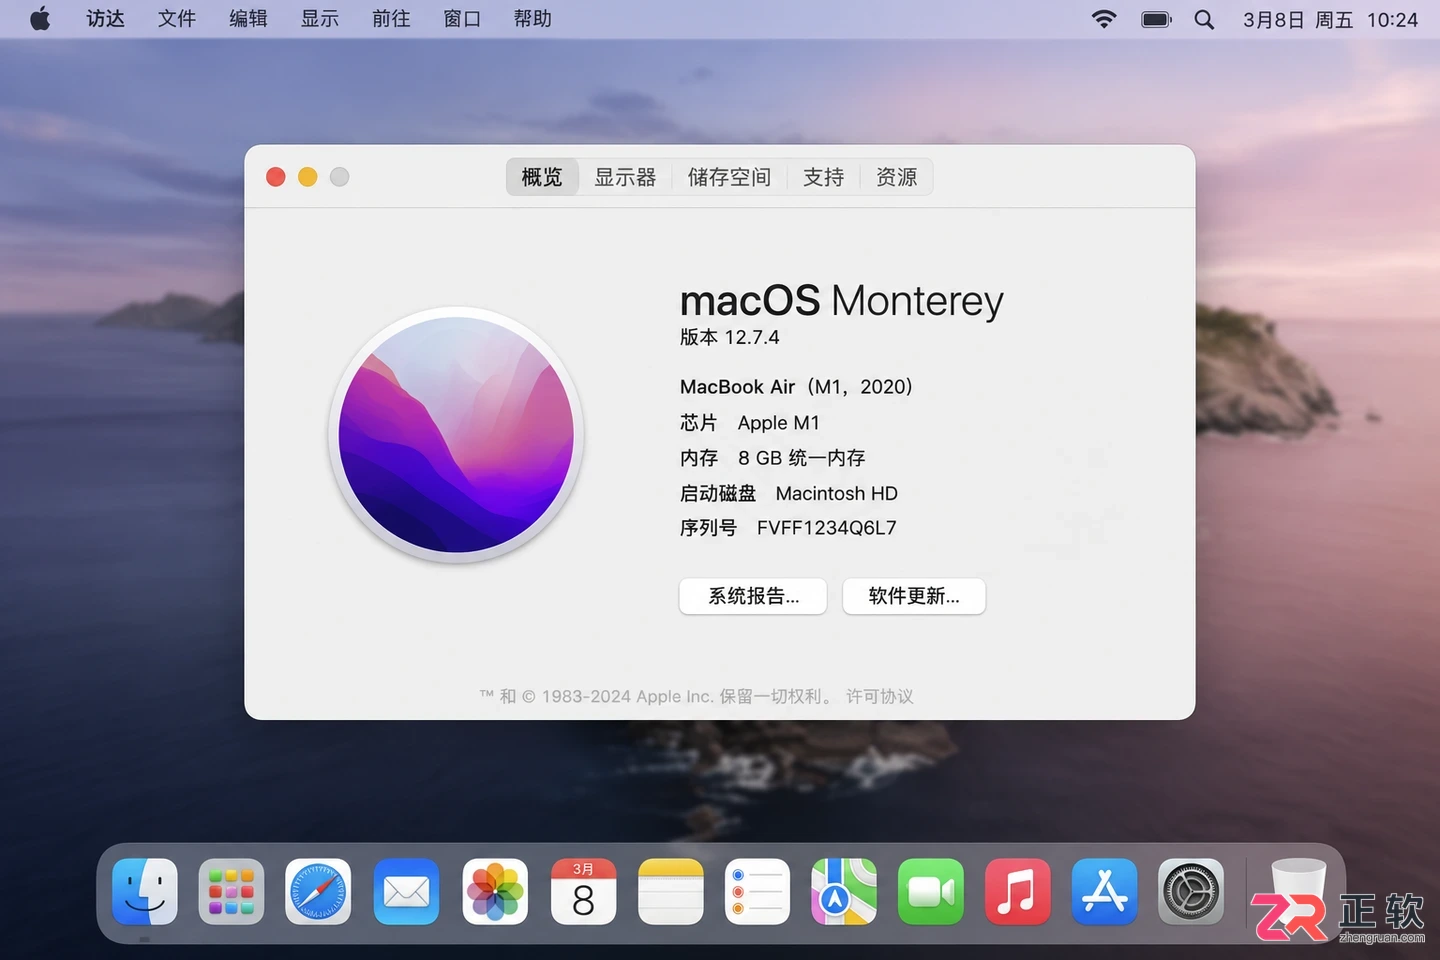This screenshot has height=960, width=1440.
Task: Open App Store from the Dock
Action: 1104,891
